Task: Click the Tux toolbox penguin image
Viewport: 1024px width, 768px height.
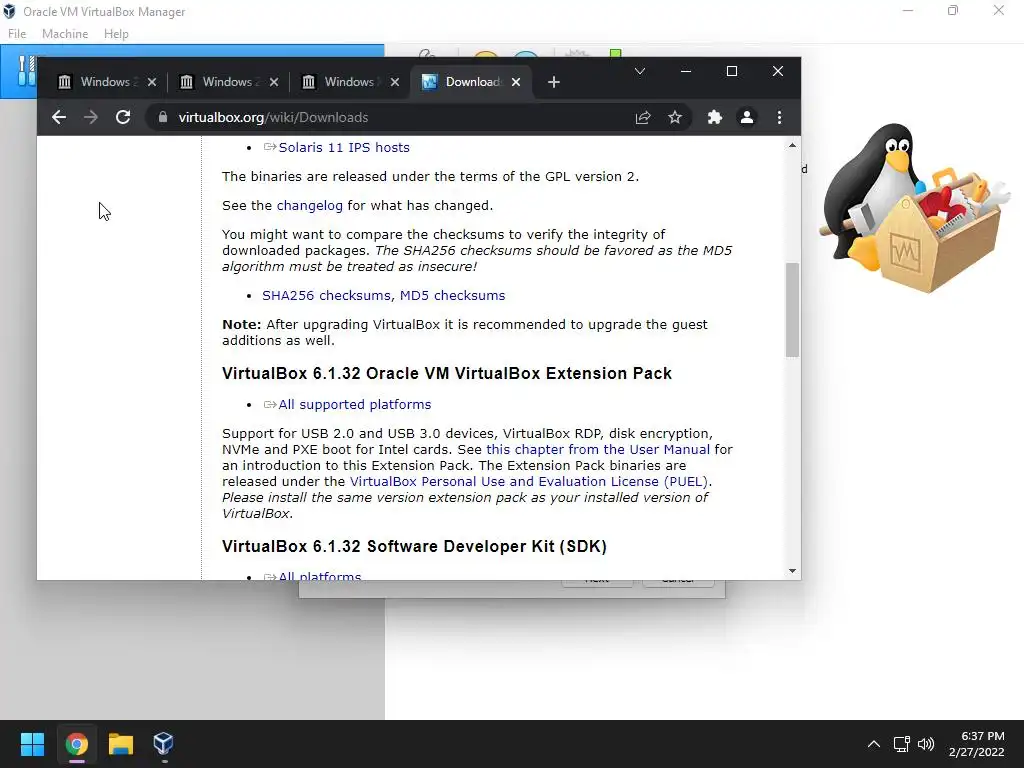Action: (x=914, y=208)
